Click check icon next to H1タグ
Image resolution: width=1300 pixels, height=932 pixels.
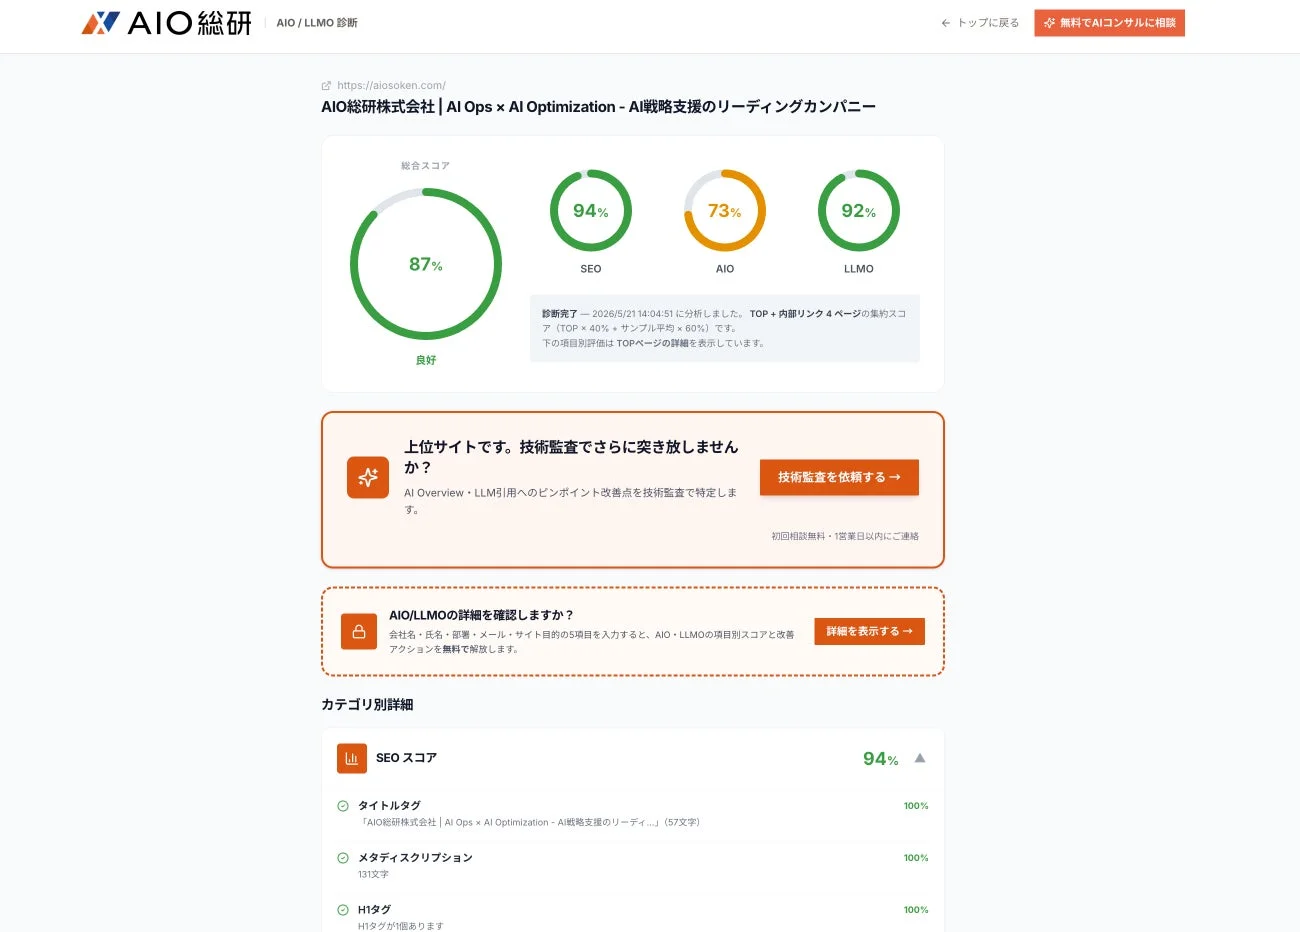pos(343,910)
